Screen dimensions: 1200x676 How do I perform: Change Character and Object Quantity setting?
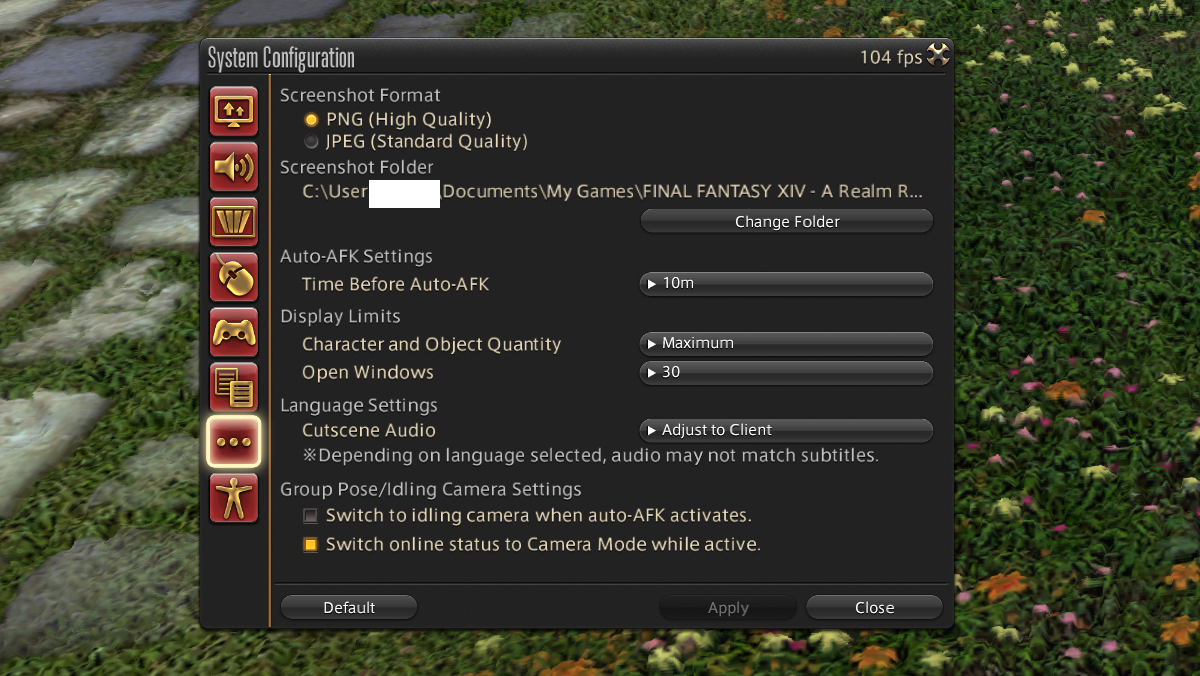click(x=786, y=343)
